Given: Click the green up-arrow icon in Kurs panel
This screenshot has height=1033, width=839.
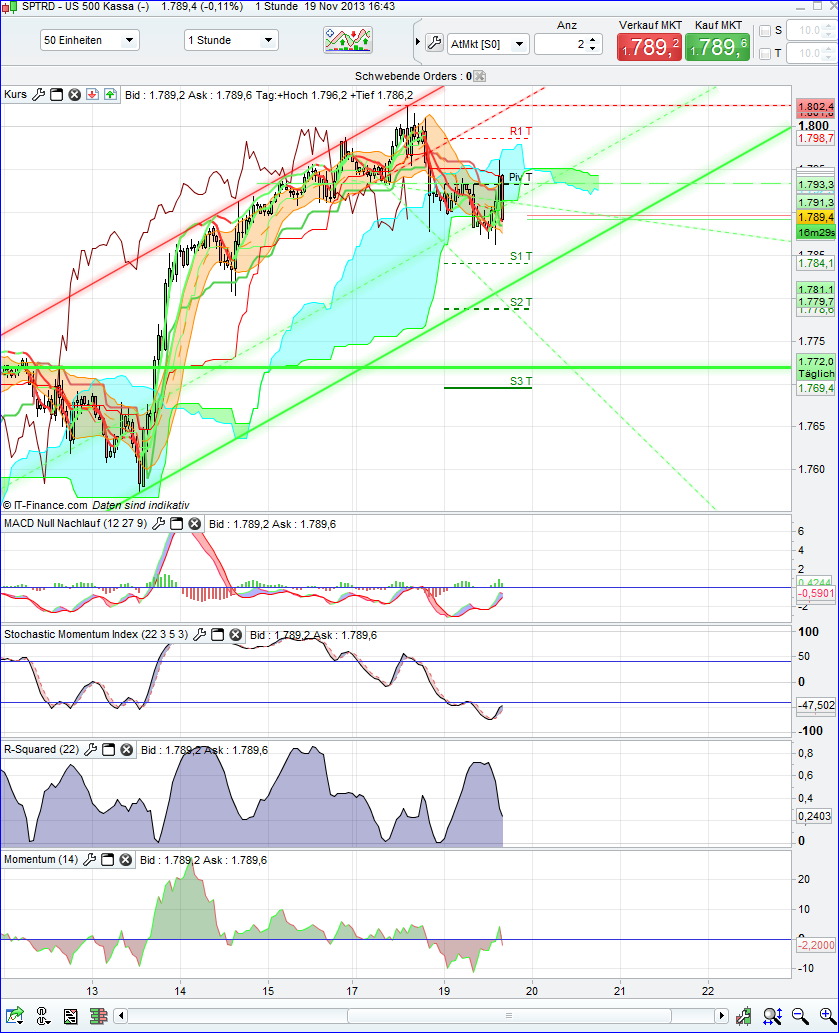Looking at the screenshot, I should click(x=110, y=94).
